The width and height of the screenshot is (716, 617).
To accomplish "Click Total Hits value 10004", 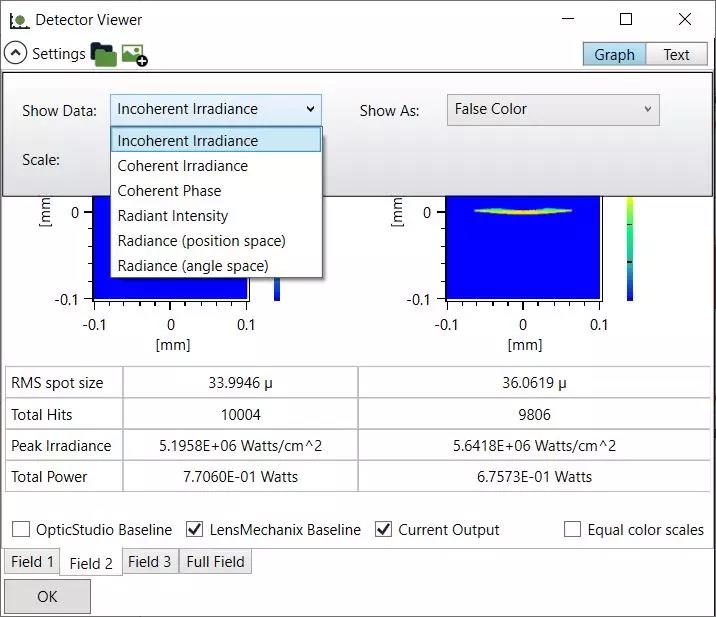I will [240, 414].
